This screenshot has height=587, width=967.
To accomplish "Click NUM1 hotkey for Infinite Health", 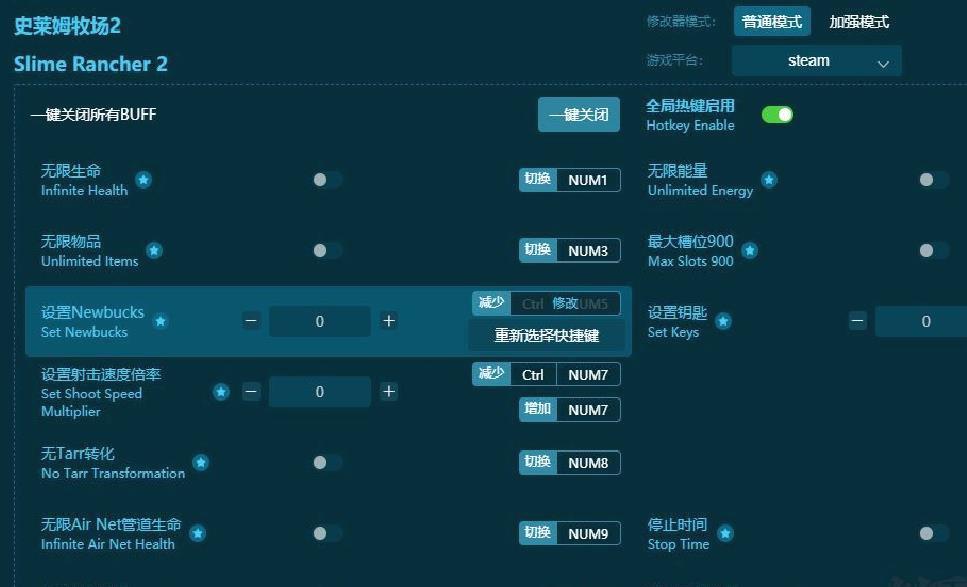I will [570, 180].
